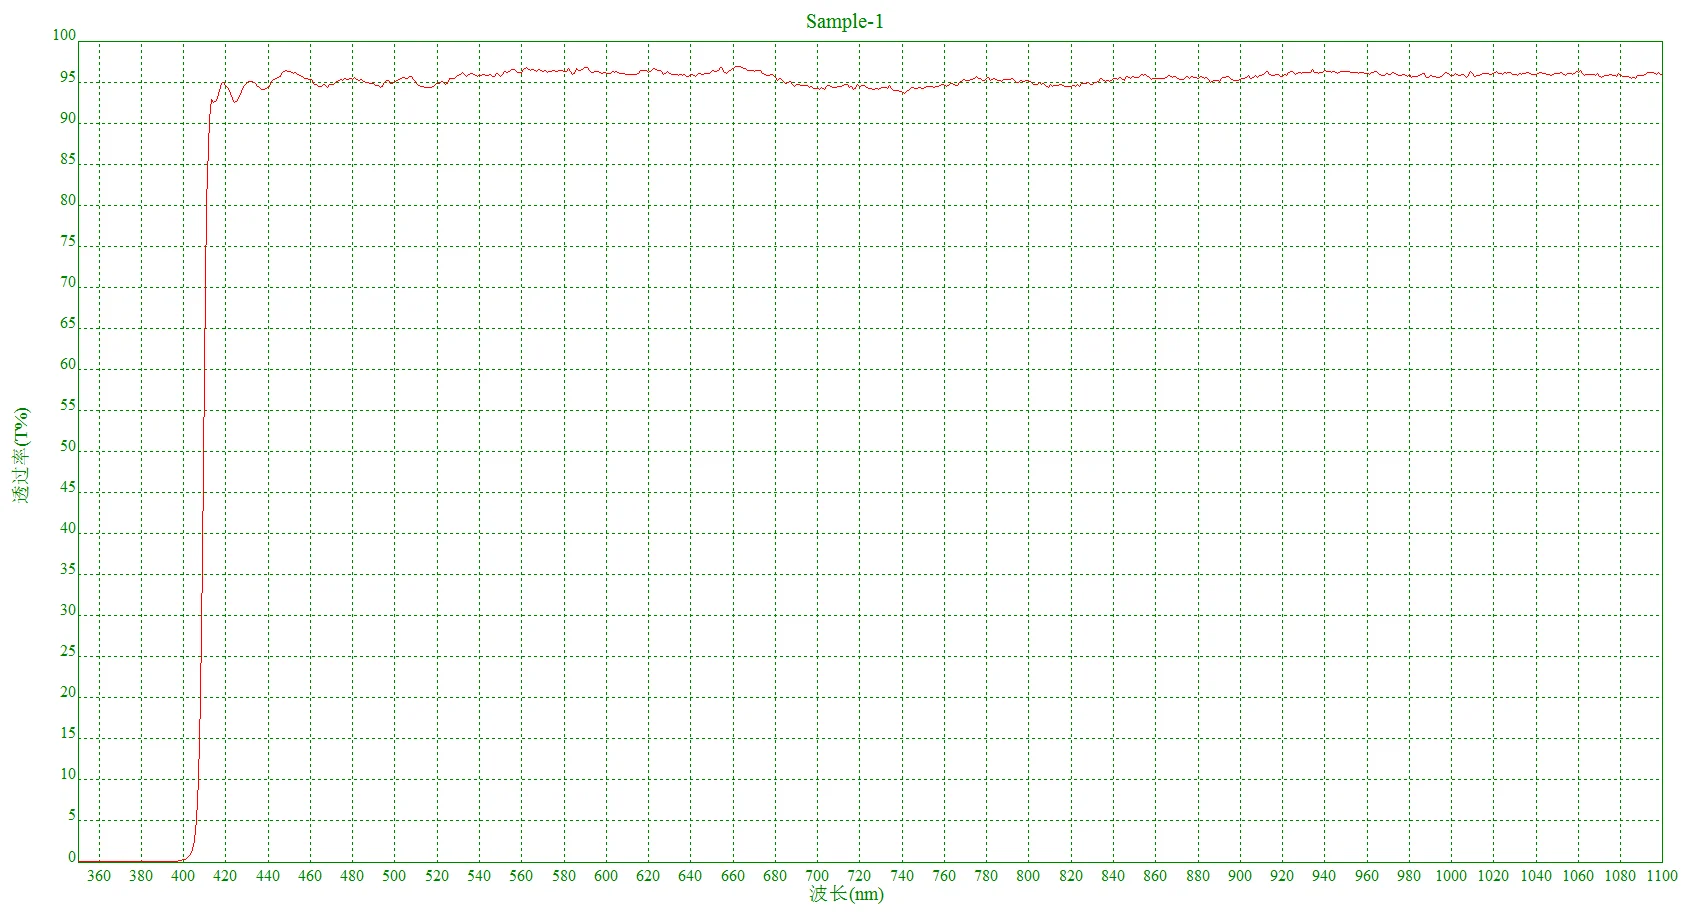Click the 460 wavelength tick label
The width and height of the screenshot is (1692, 913).
(x=310, y=876)
